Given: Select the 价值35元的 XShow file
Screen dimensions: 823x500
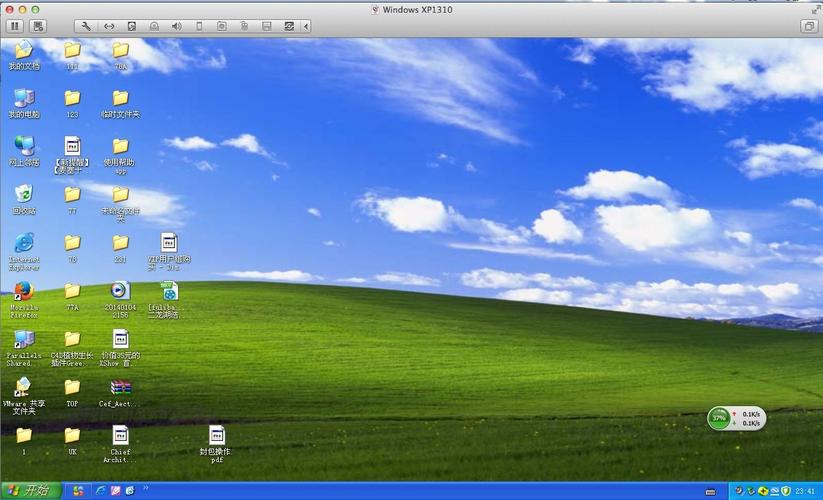Looking at the screenshot, I should [120, 348].
